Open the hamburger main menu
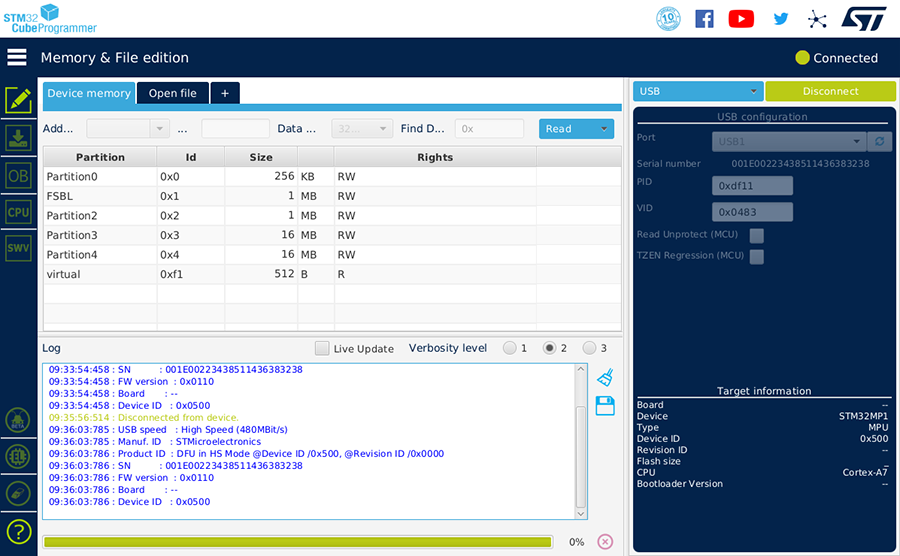 (x=17, y=57)
